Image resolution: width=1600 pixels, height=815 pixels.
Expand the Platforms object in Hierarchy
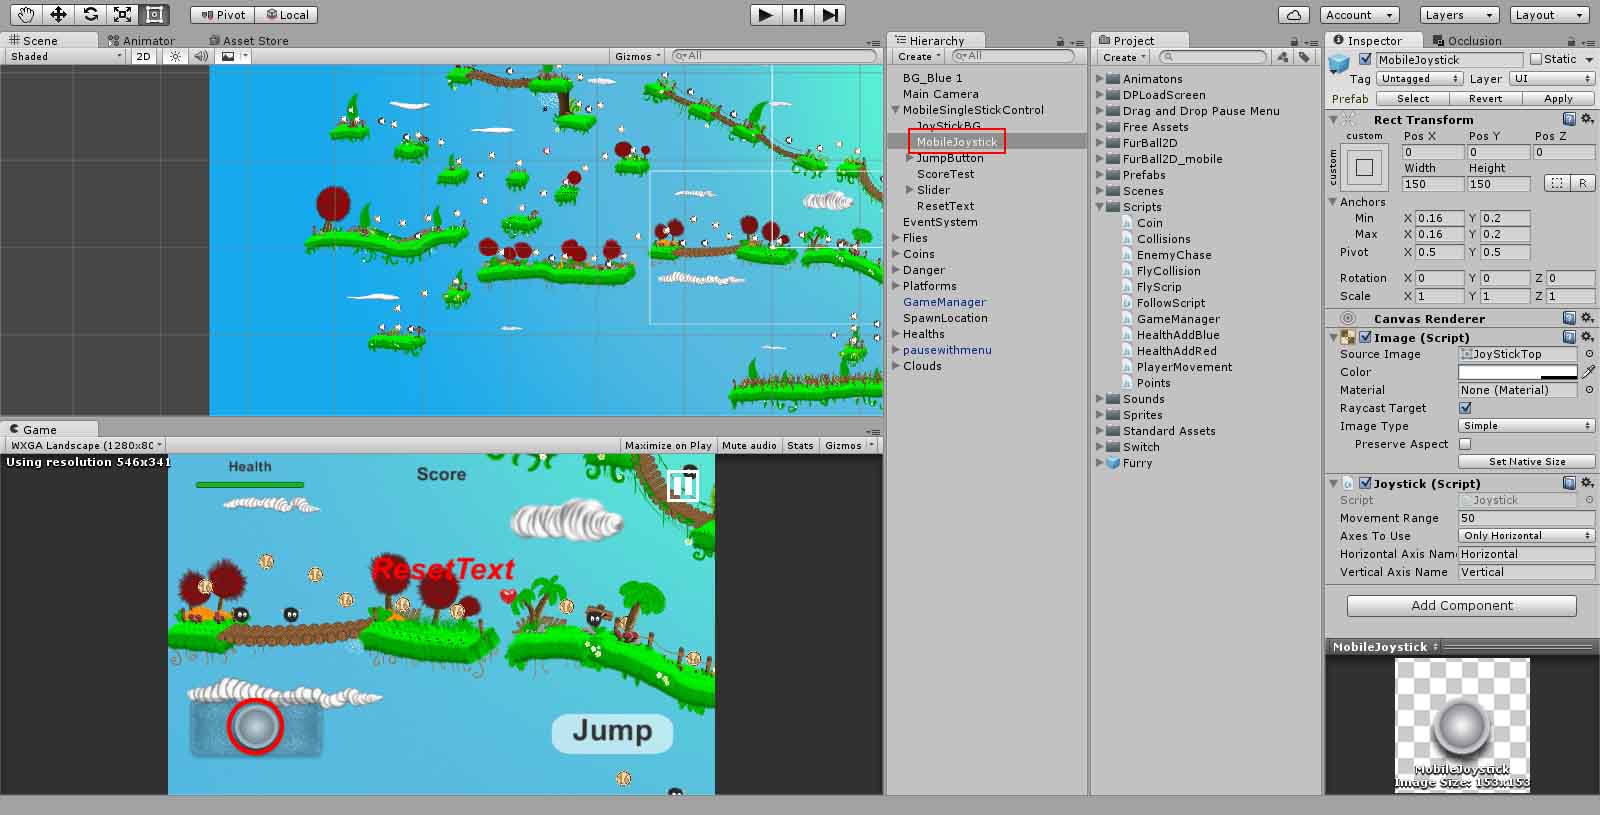[x=896, y=286]
